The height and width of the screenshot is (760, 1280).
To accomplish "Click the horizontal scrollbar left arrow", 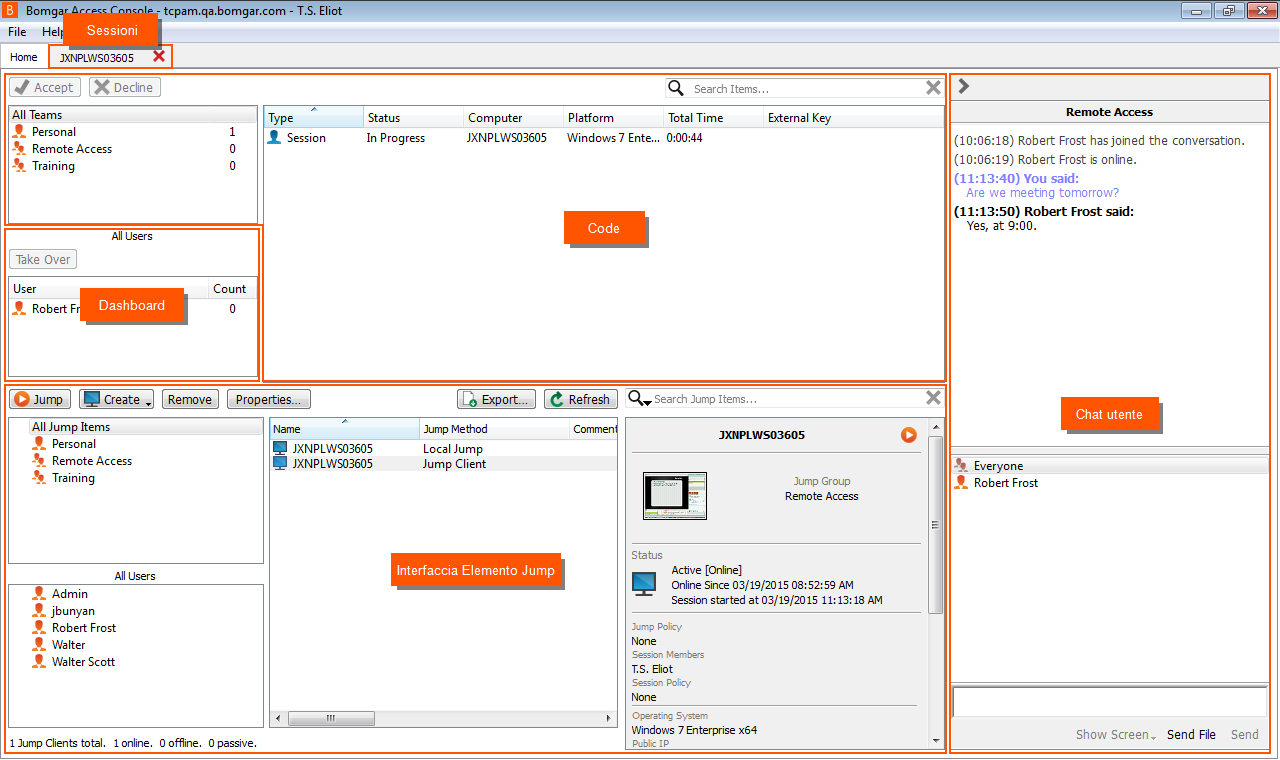I will (277, 718).
